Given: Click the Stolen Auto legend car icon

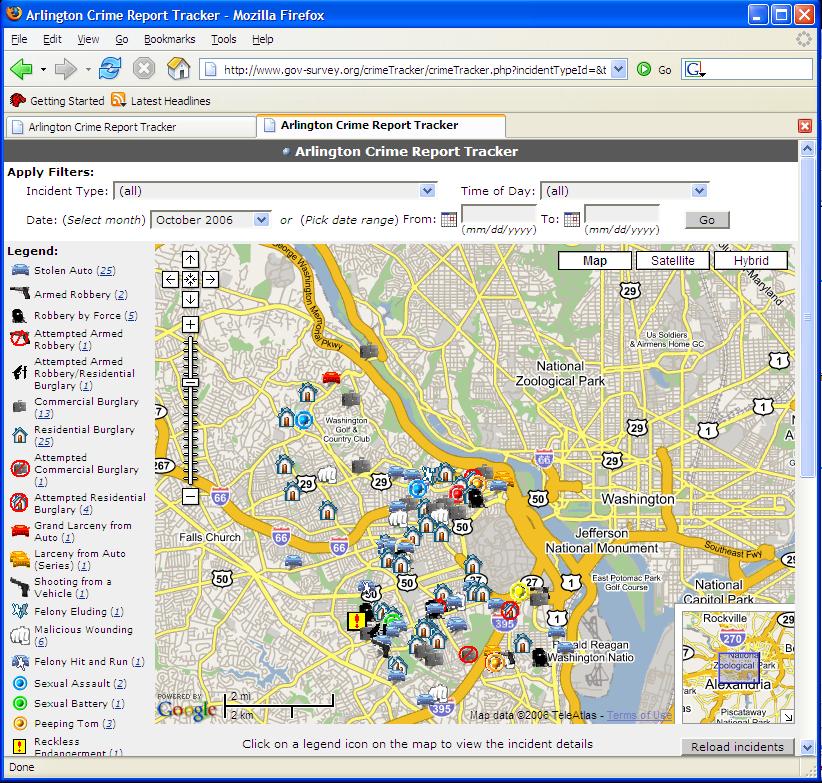Looking at the screenshot, I should pos(20,270).
